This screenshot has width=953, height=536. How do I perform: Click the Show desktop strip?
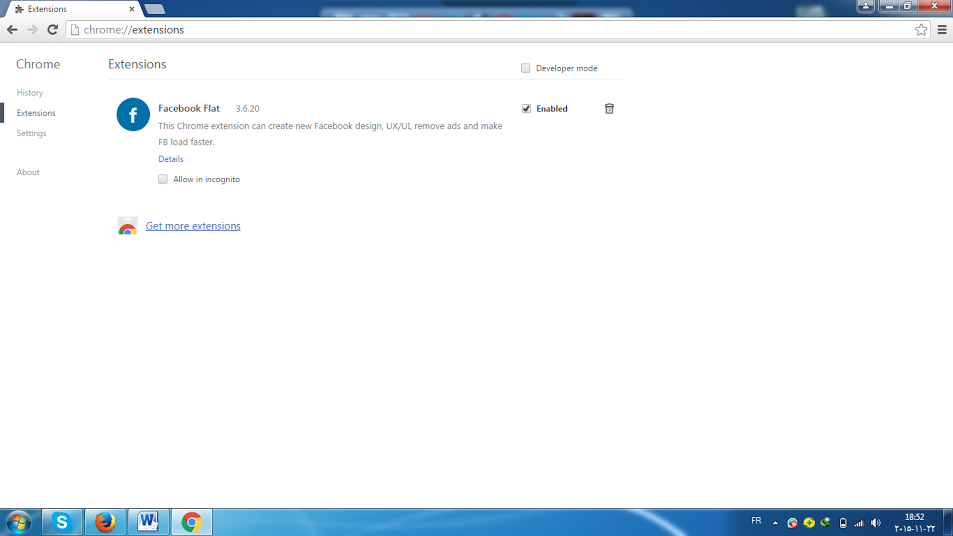tap(948, 522)
